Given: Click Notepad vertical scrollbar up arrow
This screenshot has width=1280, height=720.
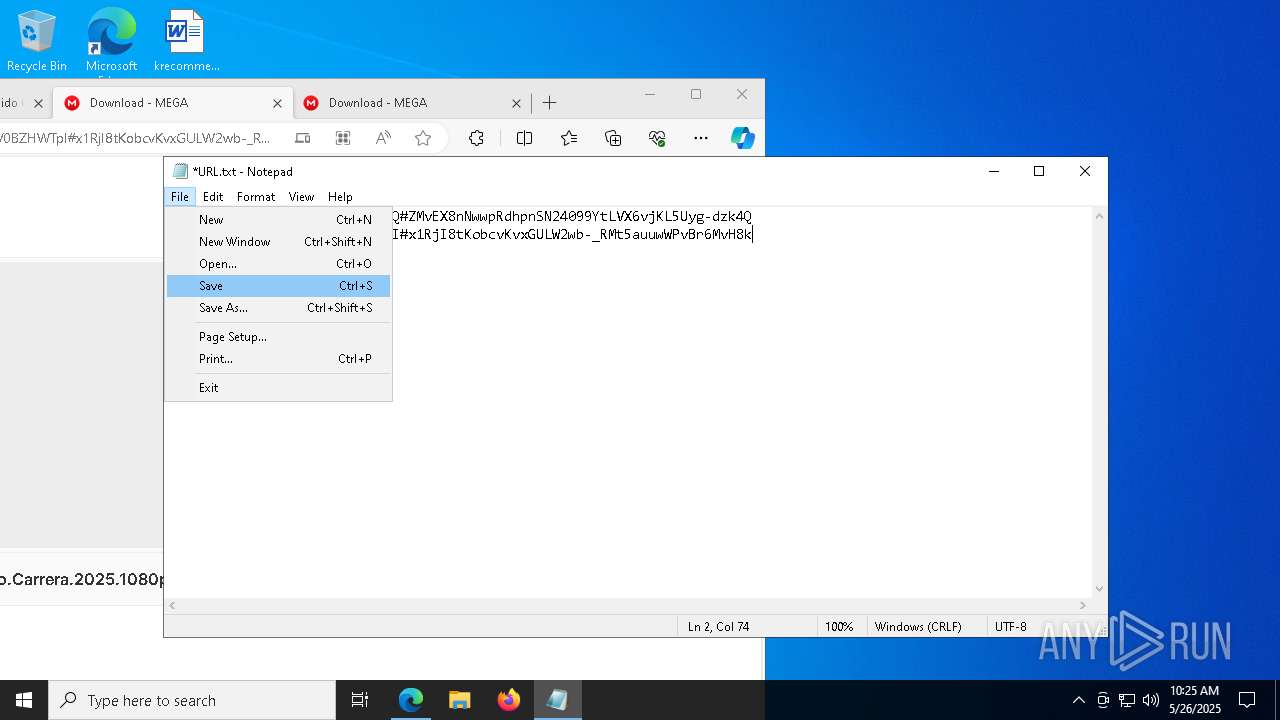Looking at the screenshot, I should click(1099, 216).
